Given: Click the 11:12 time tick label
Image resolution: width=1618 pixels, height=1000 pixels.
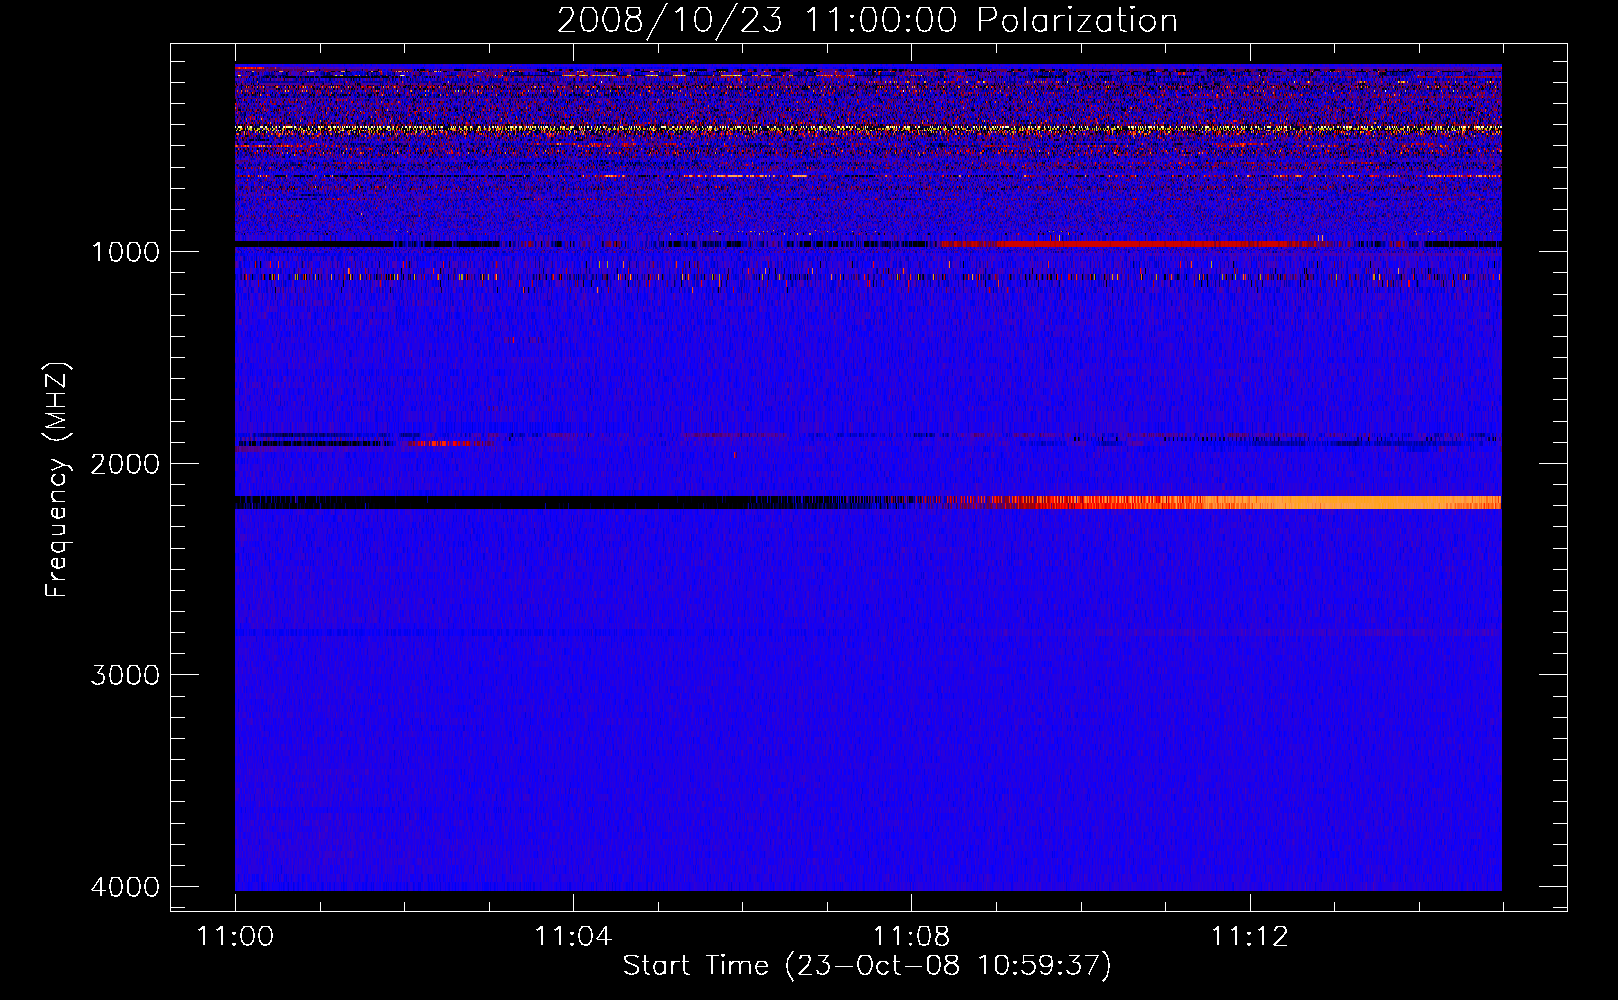Looking at the screenshot, I should coord(1249,937).
